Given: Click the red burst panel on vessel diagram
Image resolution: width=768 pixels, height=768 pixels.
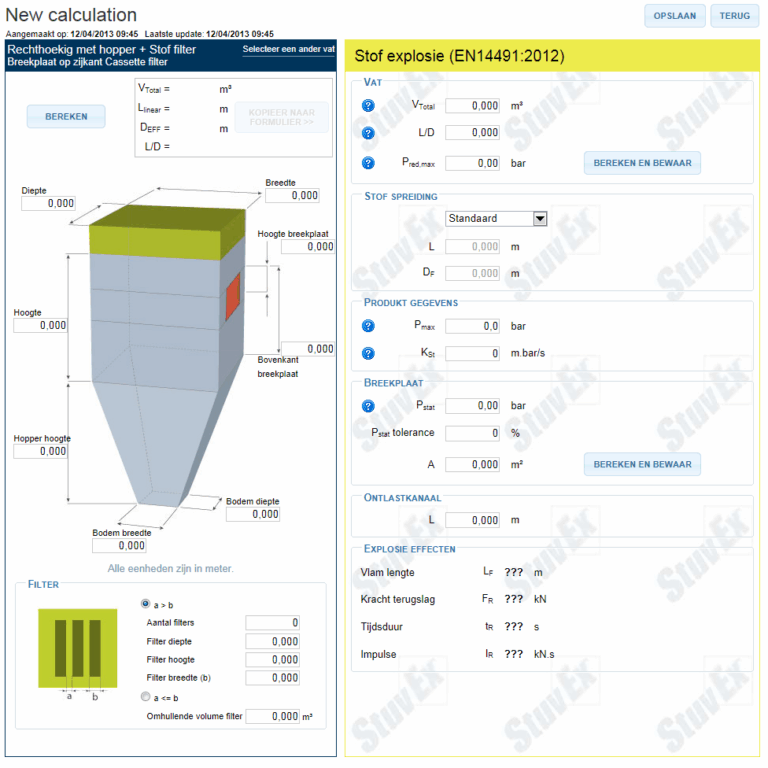Looking at the screenshot, I should 232,294.
